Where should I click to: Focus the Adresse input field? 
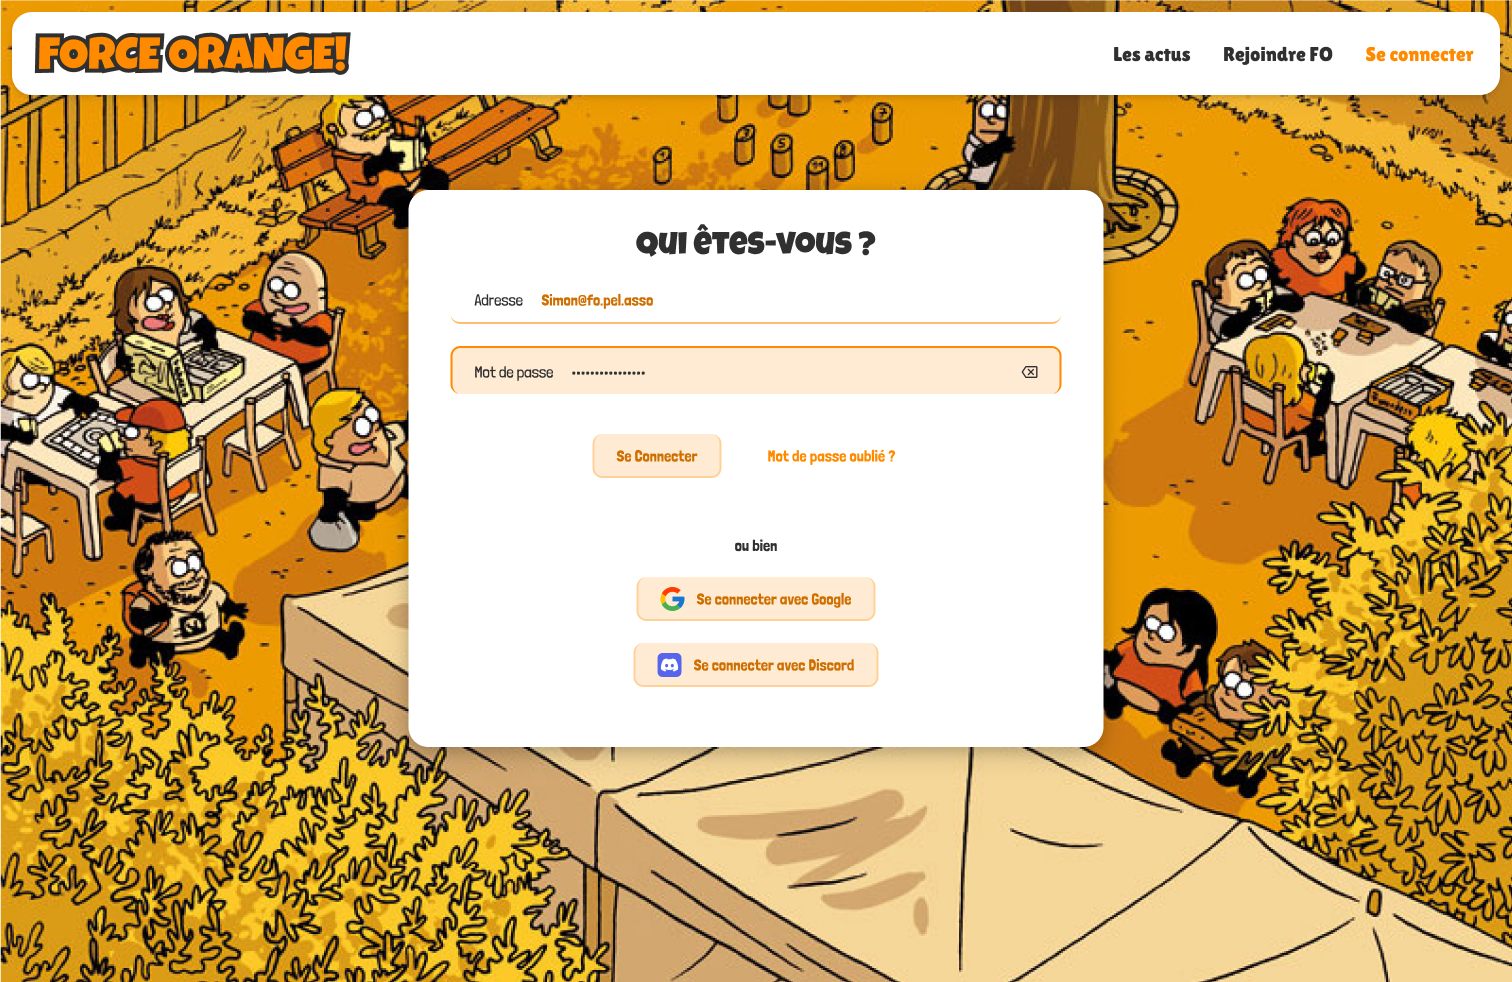click(756, 300)
